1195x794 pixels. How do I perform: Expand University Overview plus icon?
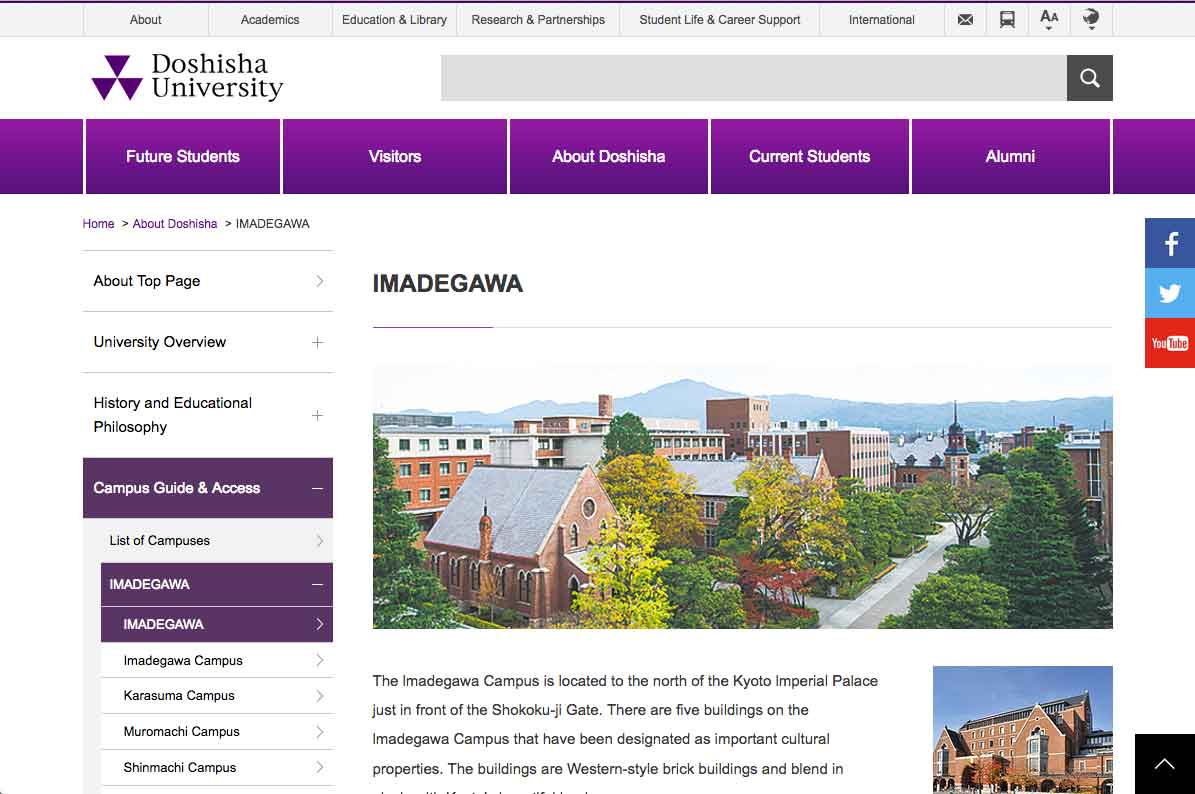coord(317,342)
